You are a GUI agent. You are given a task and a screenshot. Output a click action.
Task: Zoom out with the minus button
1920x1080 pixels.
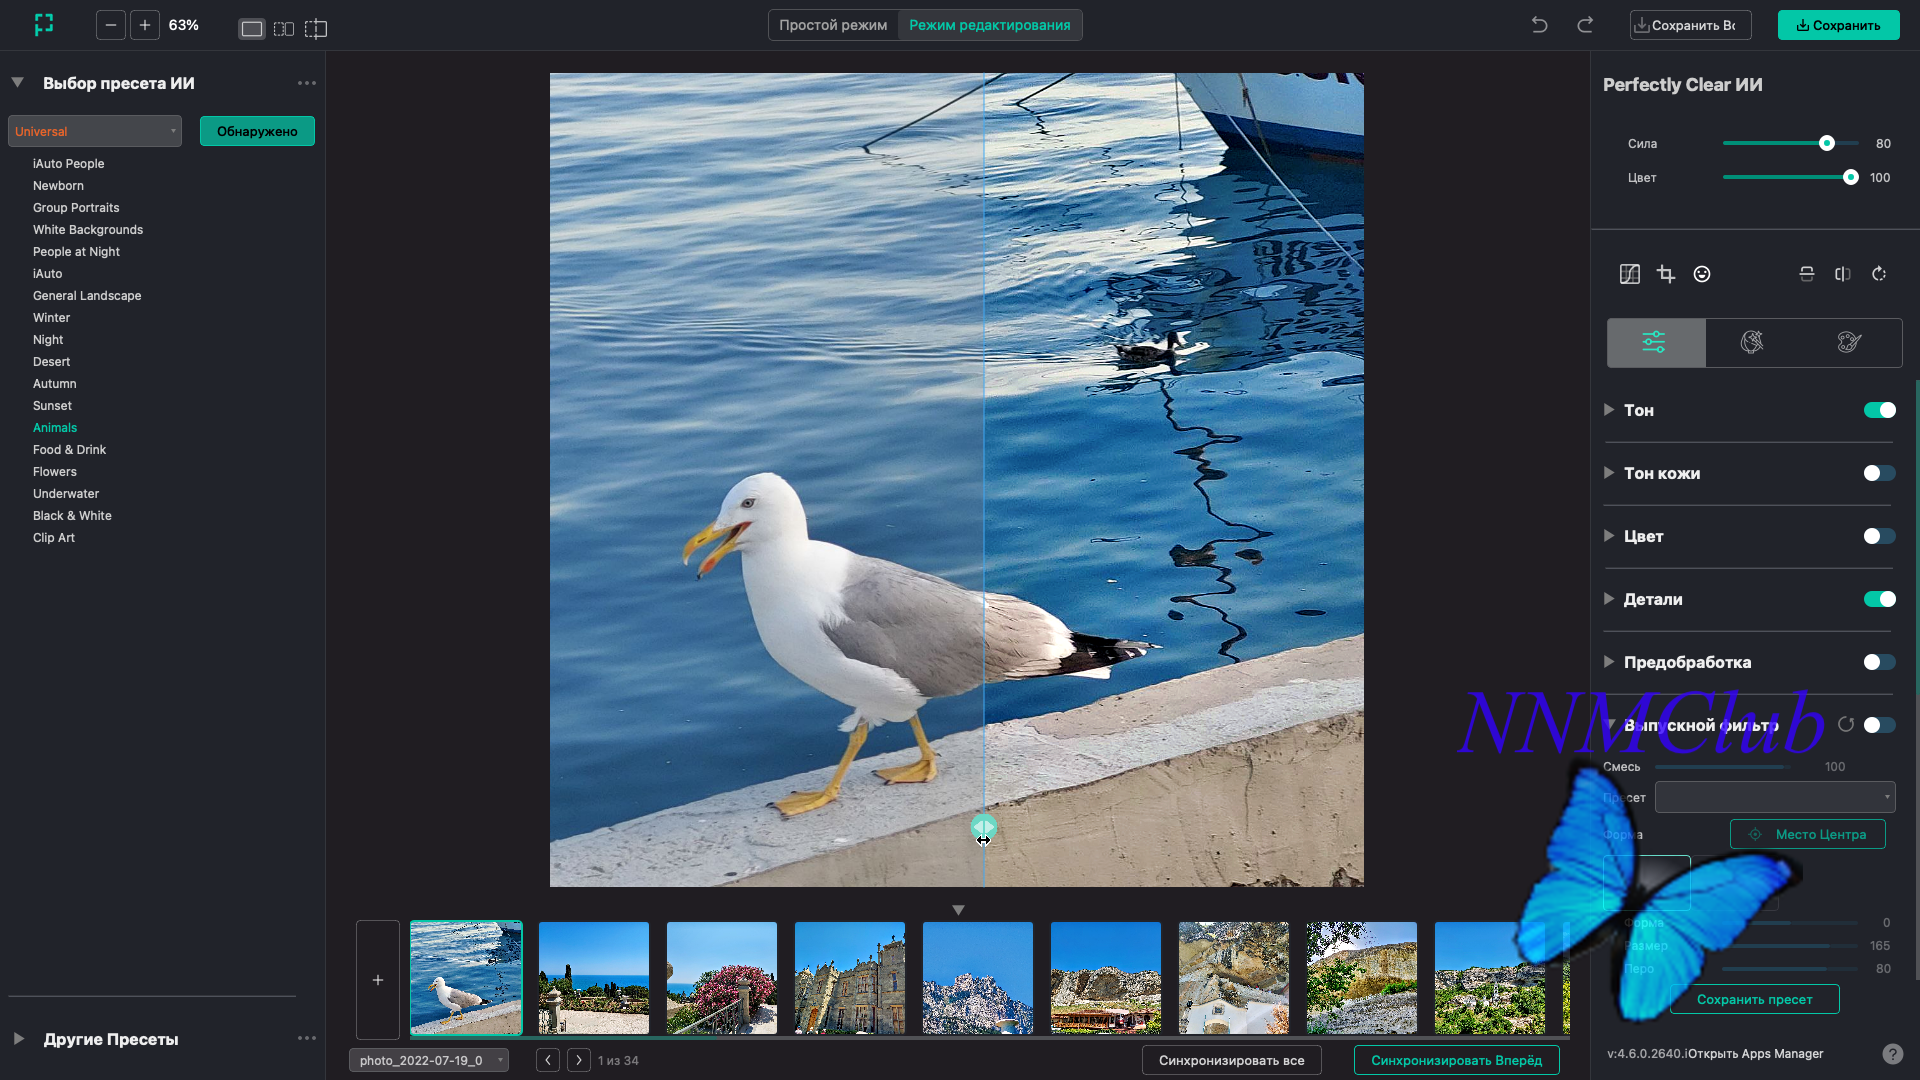pyautogui.click(x=111, y=25)
